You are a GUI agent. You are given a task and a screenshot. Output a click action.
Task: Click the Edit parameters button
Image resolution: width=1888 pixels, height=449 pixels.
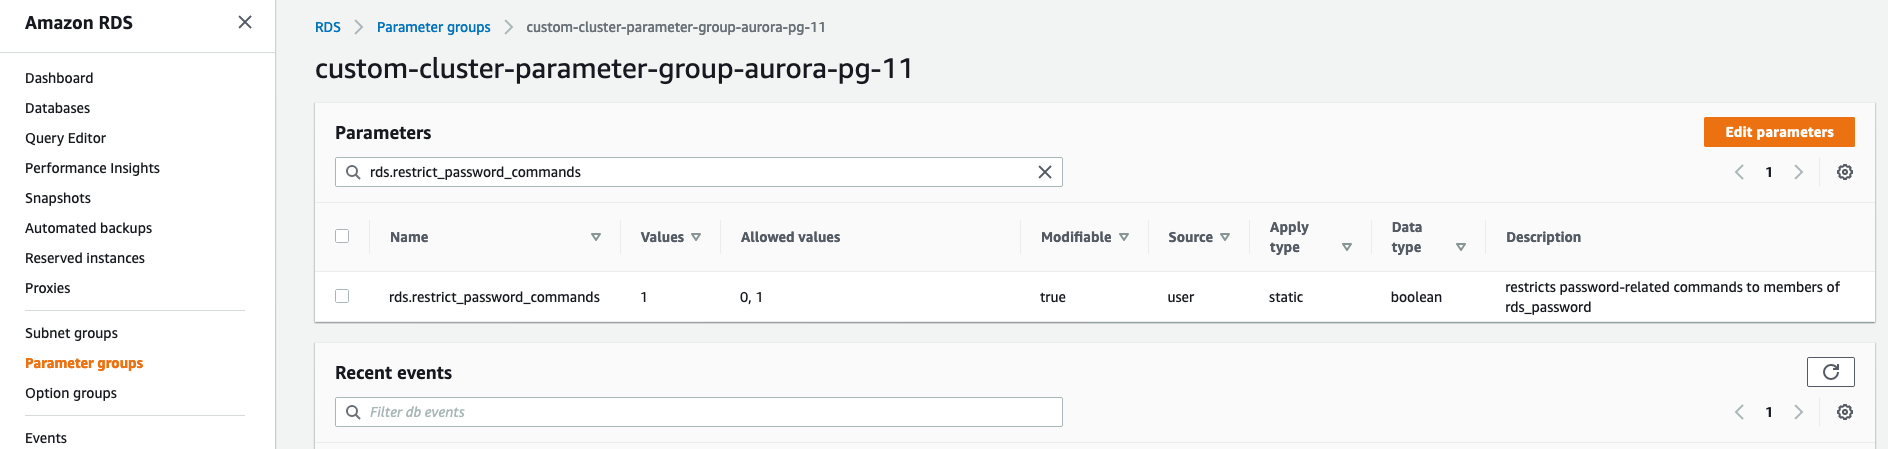click(1779, 132)
